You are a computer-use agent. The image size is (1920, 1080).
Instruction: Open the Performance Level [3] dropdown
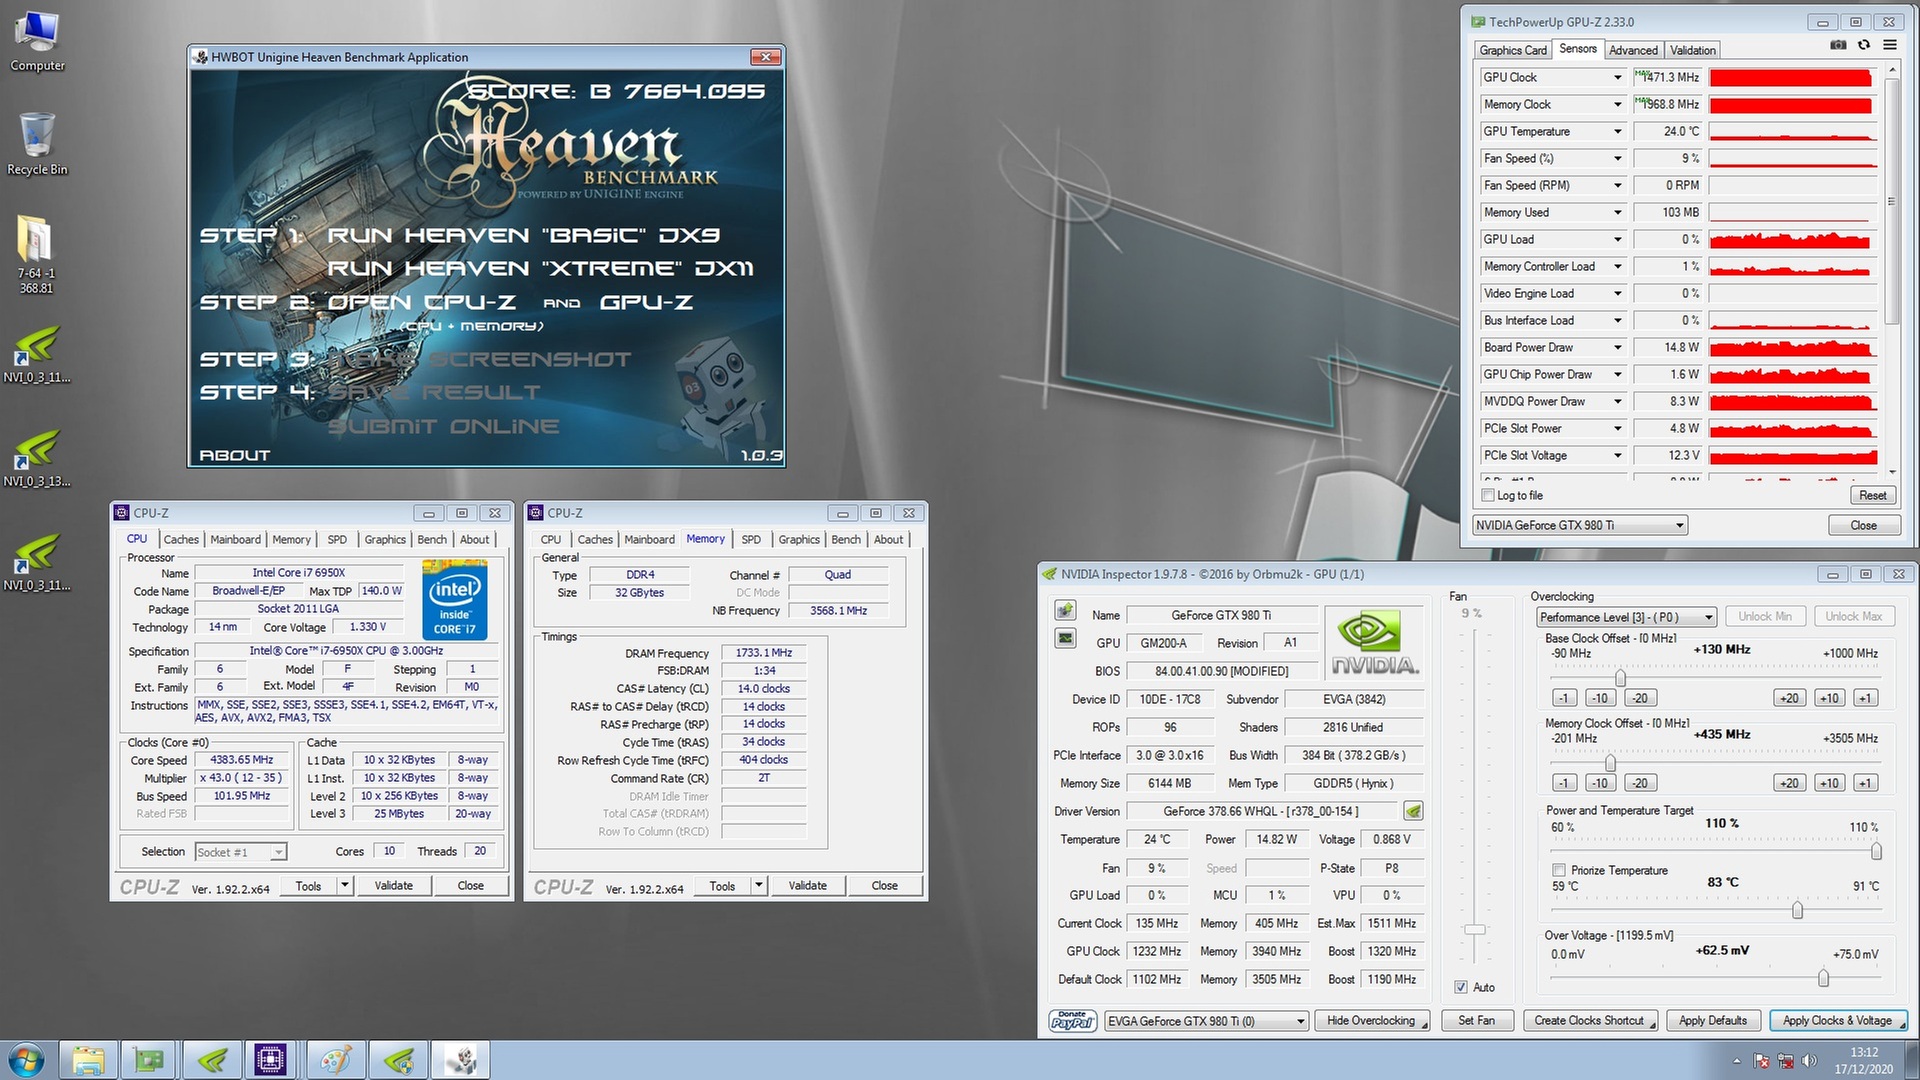click(1626, 617)
